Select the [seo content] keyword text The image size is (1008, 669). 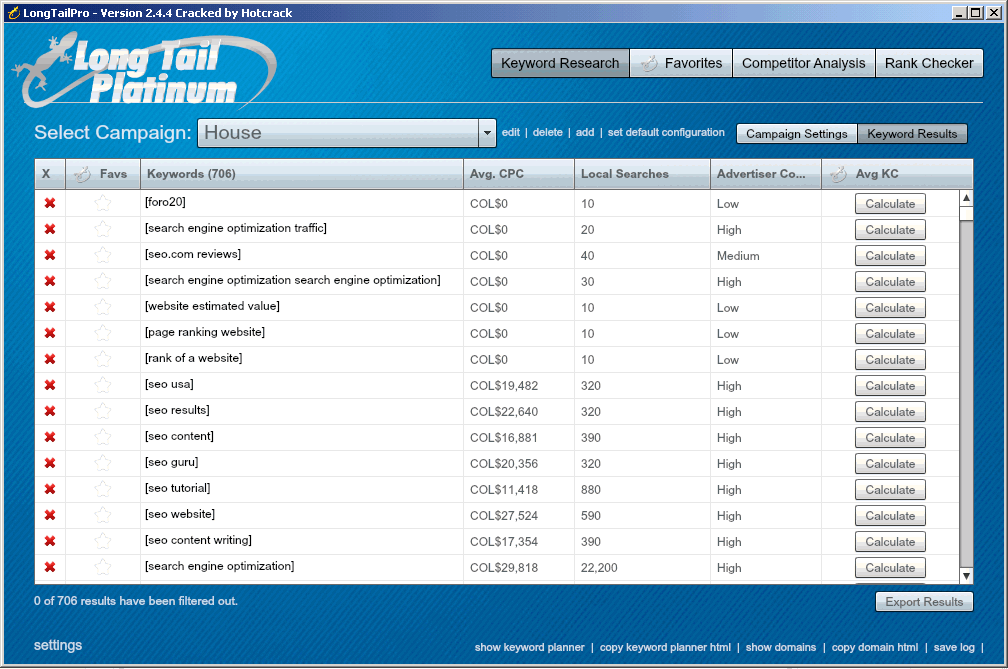tap(179, 436)
